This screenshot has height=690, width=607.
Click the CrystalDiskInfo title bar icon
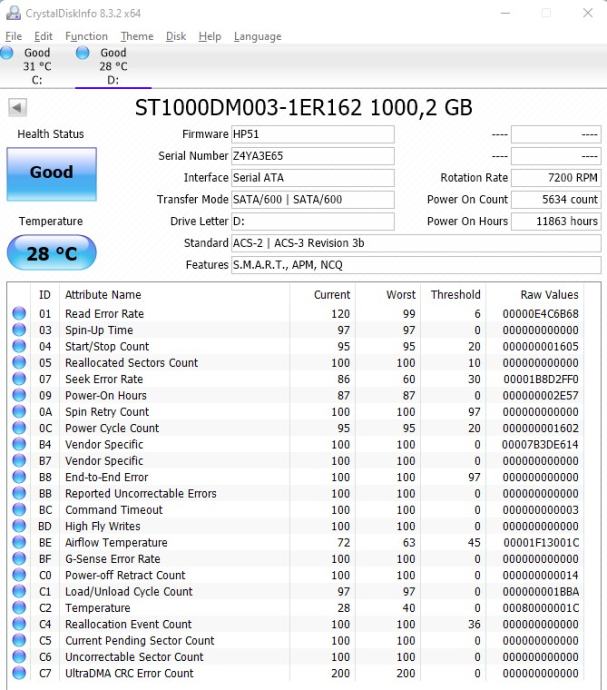13,13
